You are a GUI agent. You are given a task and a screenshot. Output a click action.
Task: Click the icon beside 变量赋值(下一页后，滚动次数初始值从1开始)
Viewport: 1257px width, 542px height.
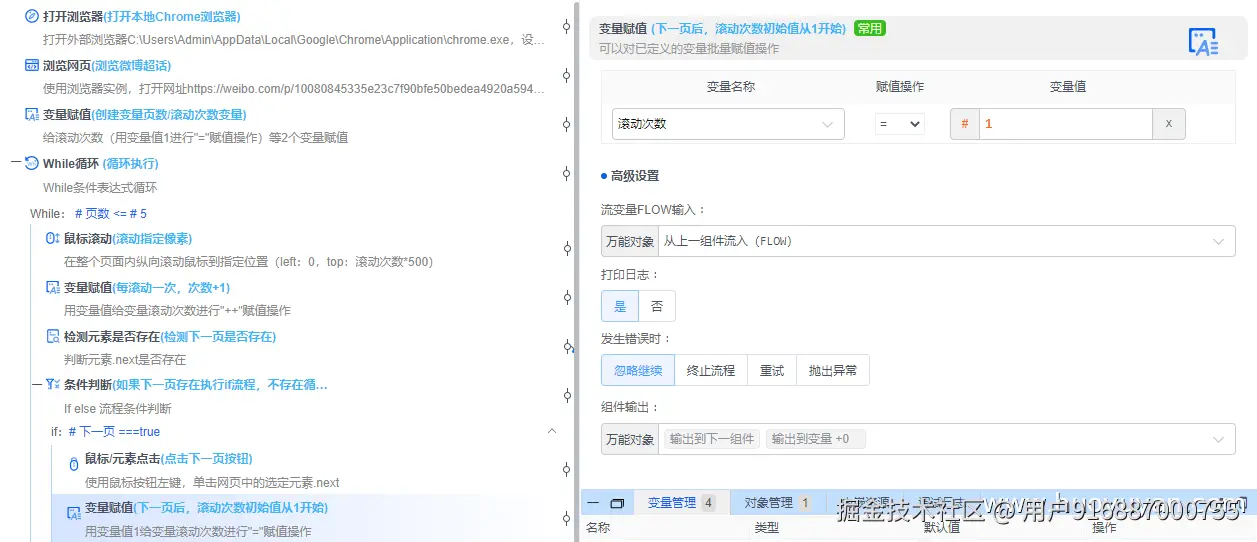pyautogui.click(x=73, y=513)
